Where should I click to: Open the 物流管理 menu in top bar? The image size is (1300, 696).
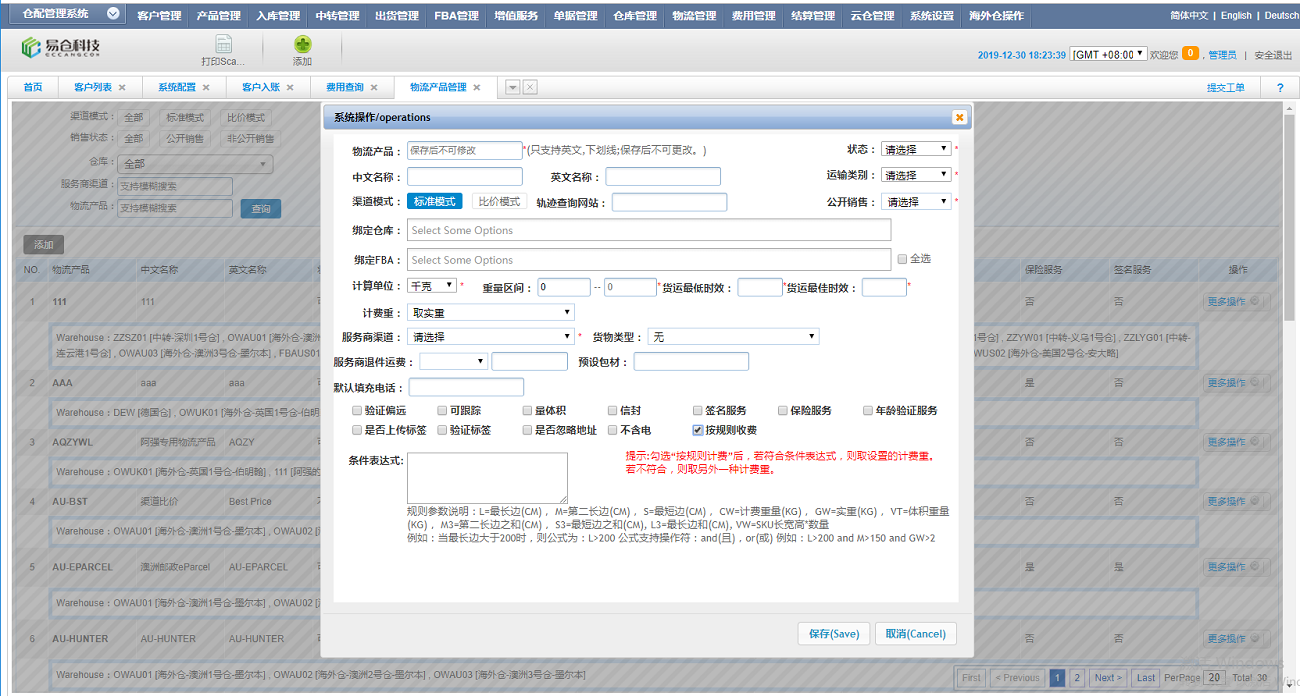pyautogui.click(x=693, y=15)
